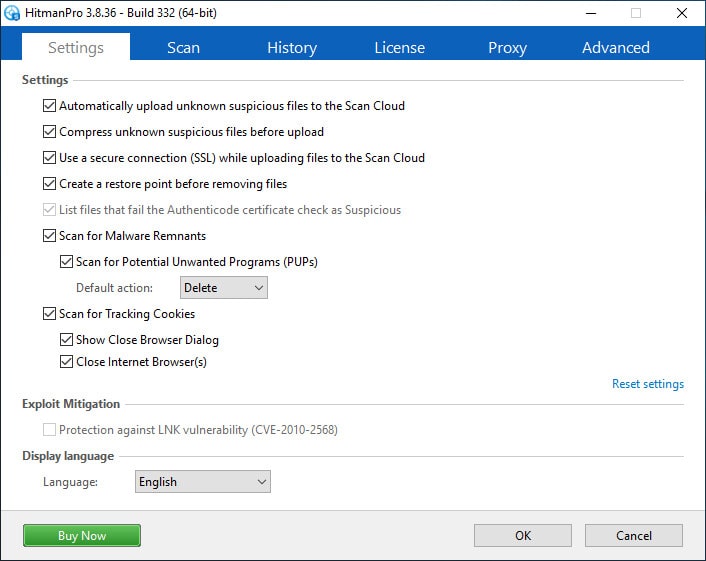Open the Default action dropdown showing Delete

(224, 288)
